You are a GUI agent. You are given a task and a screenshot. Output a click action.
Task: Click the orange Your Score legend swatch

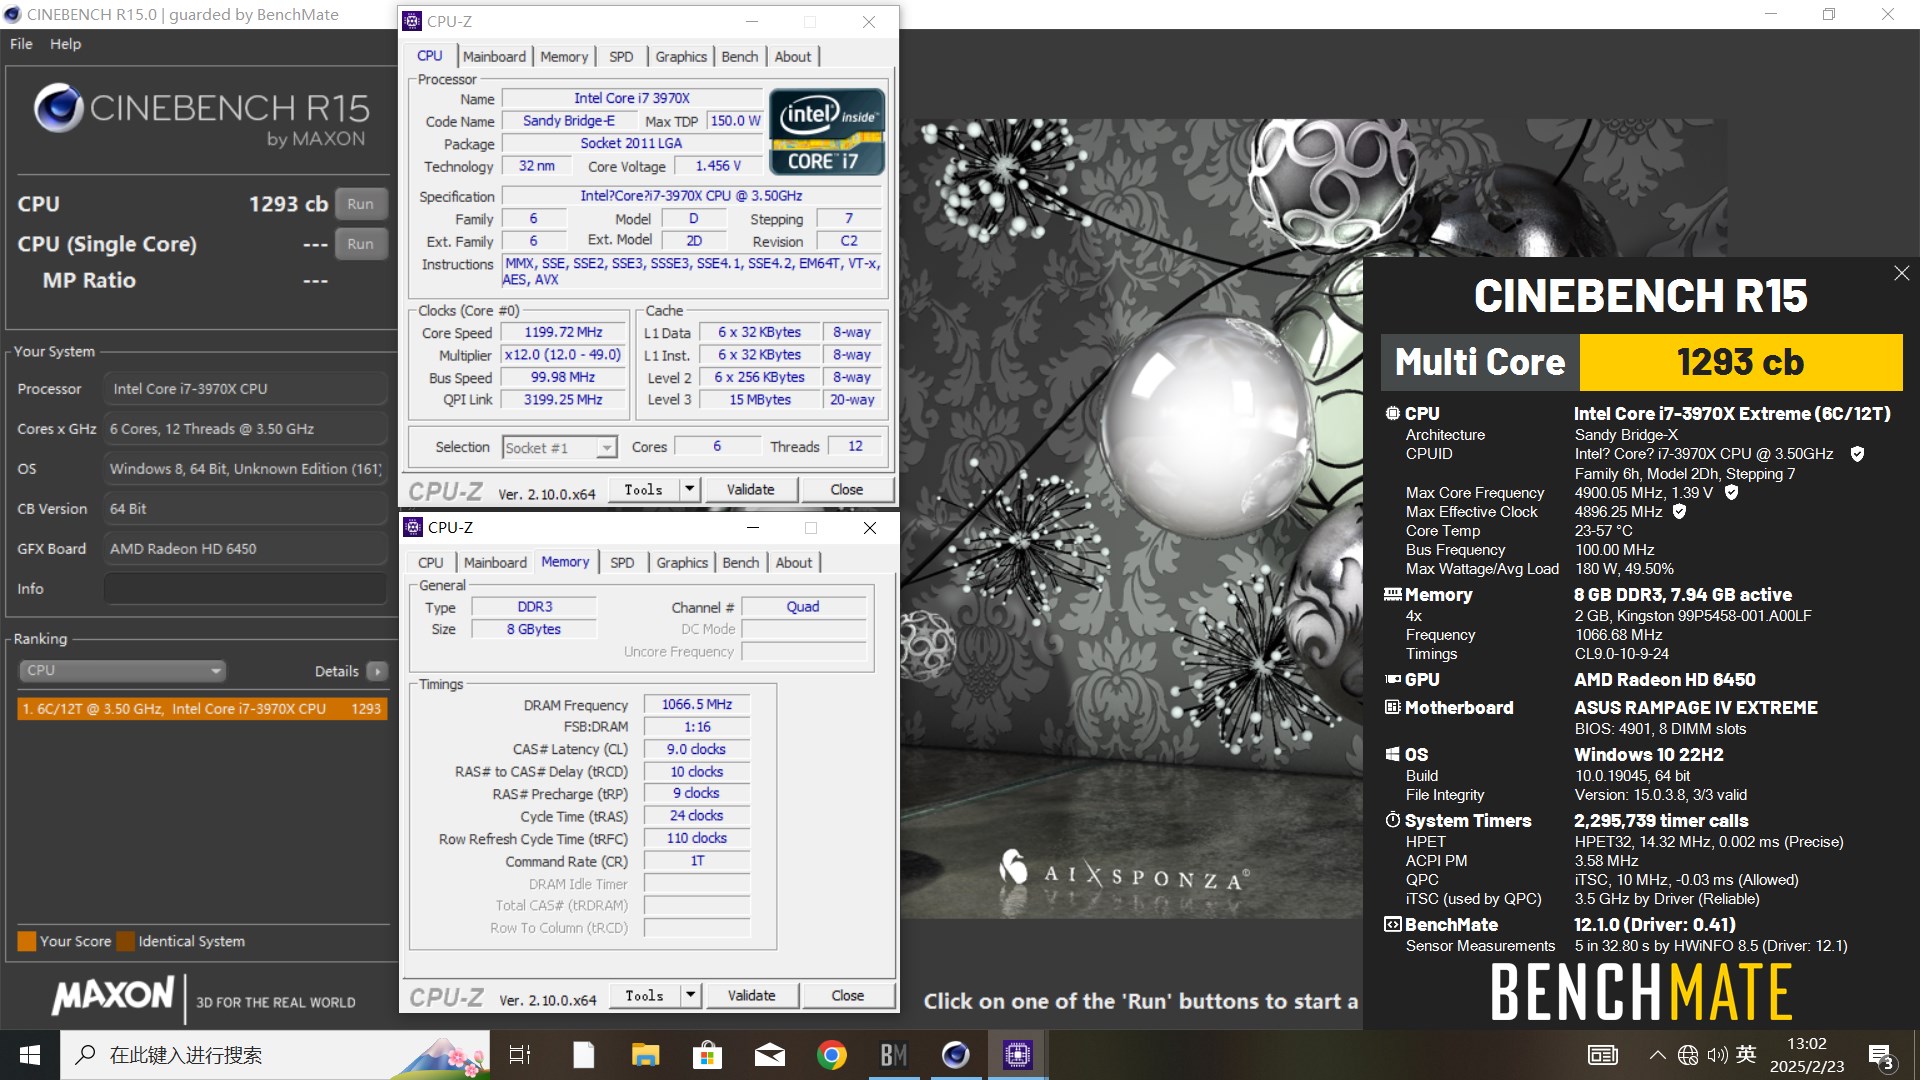pyautogui.click(x=27, y=941)
